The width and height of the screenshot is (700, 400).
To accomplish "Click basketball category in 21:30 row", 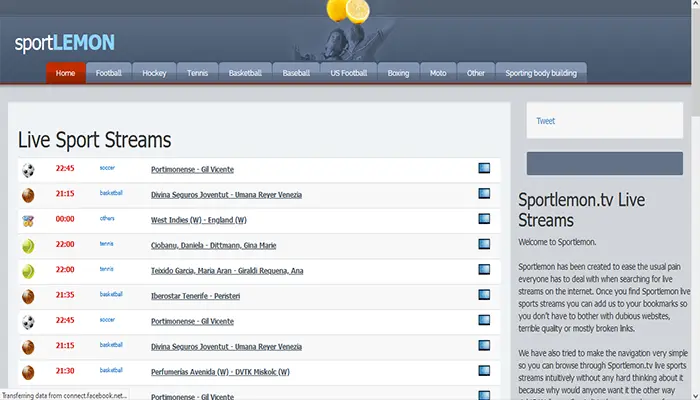I will tap(111, 370).
